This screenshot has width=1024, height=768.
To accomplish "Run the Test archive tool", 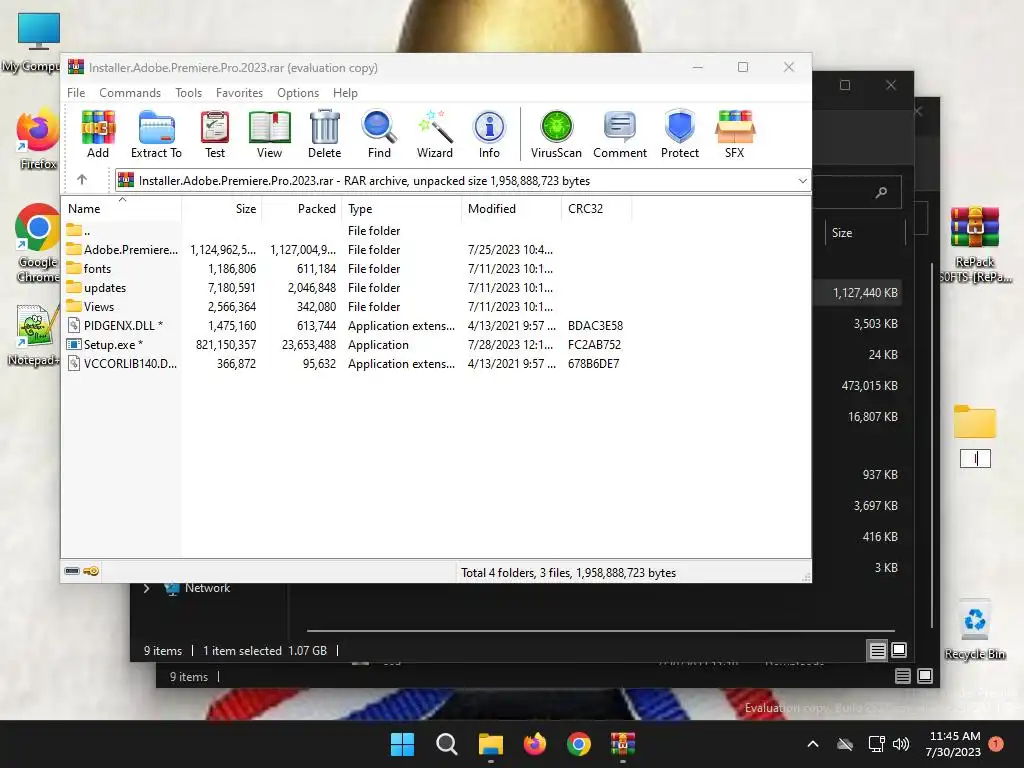I will (x=215, y=134).
